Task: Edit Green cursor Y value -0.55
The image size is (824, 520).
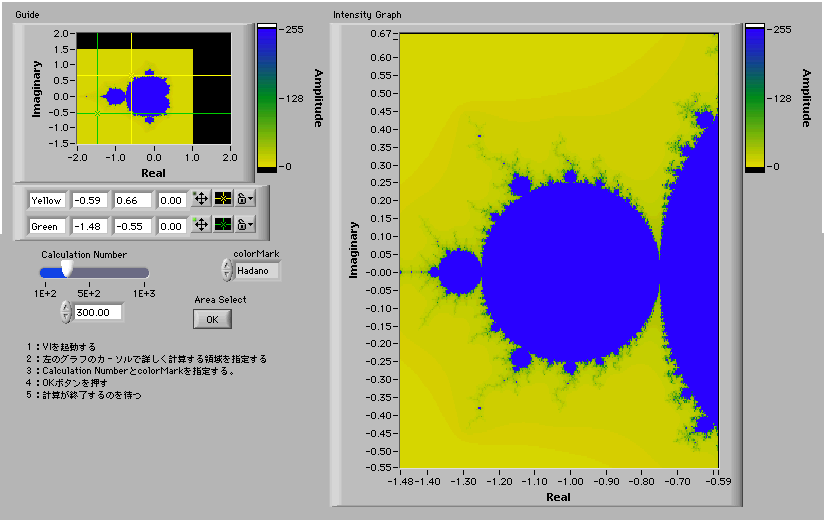Action: pos(133,226)
